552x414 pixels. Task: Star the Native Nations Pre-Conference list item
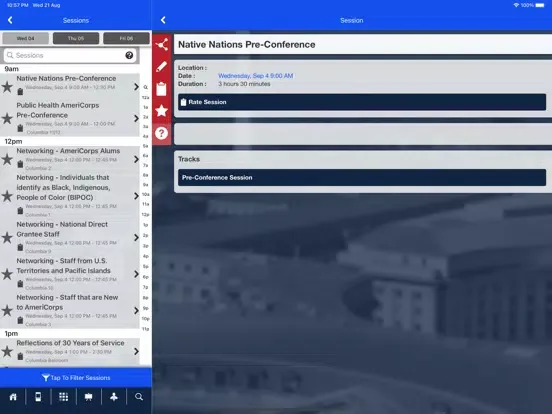(7, 87)
